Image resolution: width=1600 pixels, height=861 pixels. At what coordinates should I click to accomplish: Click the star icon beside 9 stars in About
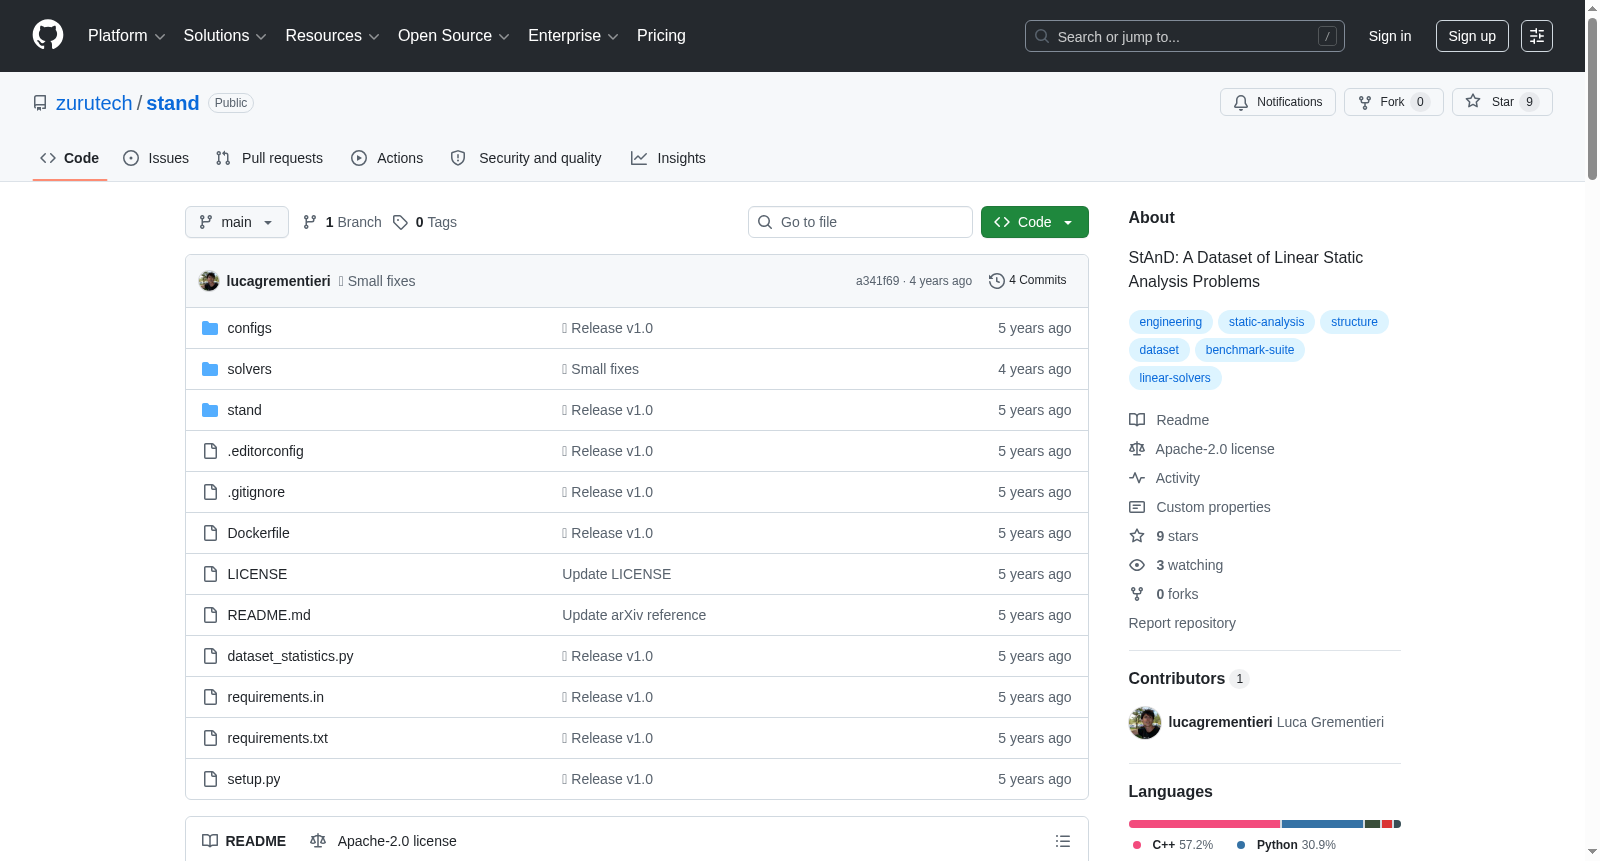(1137, 536)
